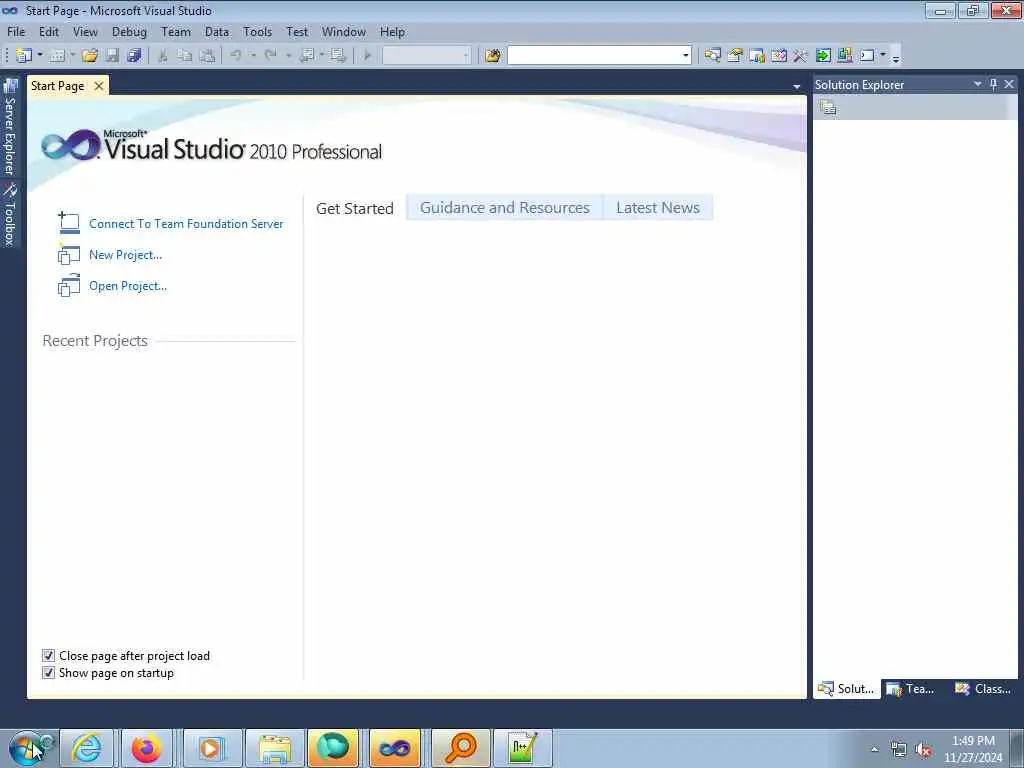The height and width of the screenshot is (768, 1024).
Task: Open the Tools menu
Action: 257,31
